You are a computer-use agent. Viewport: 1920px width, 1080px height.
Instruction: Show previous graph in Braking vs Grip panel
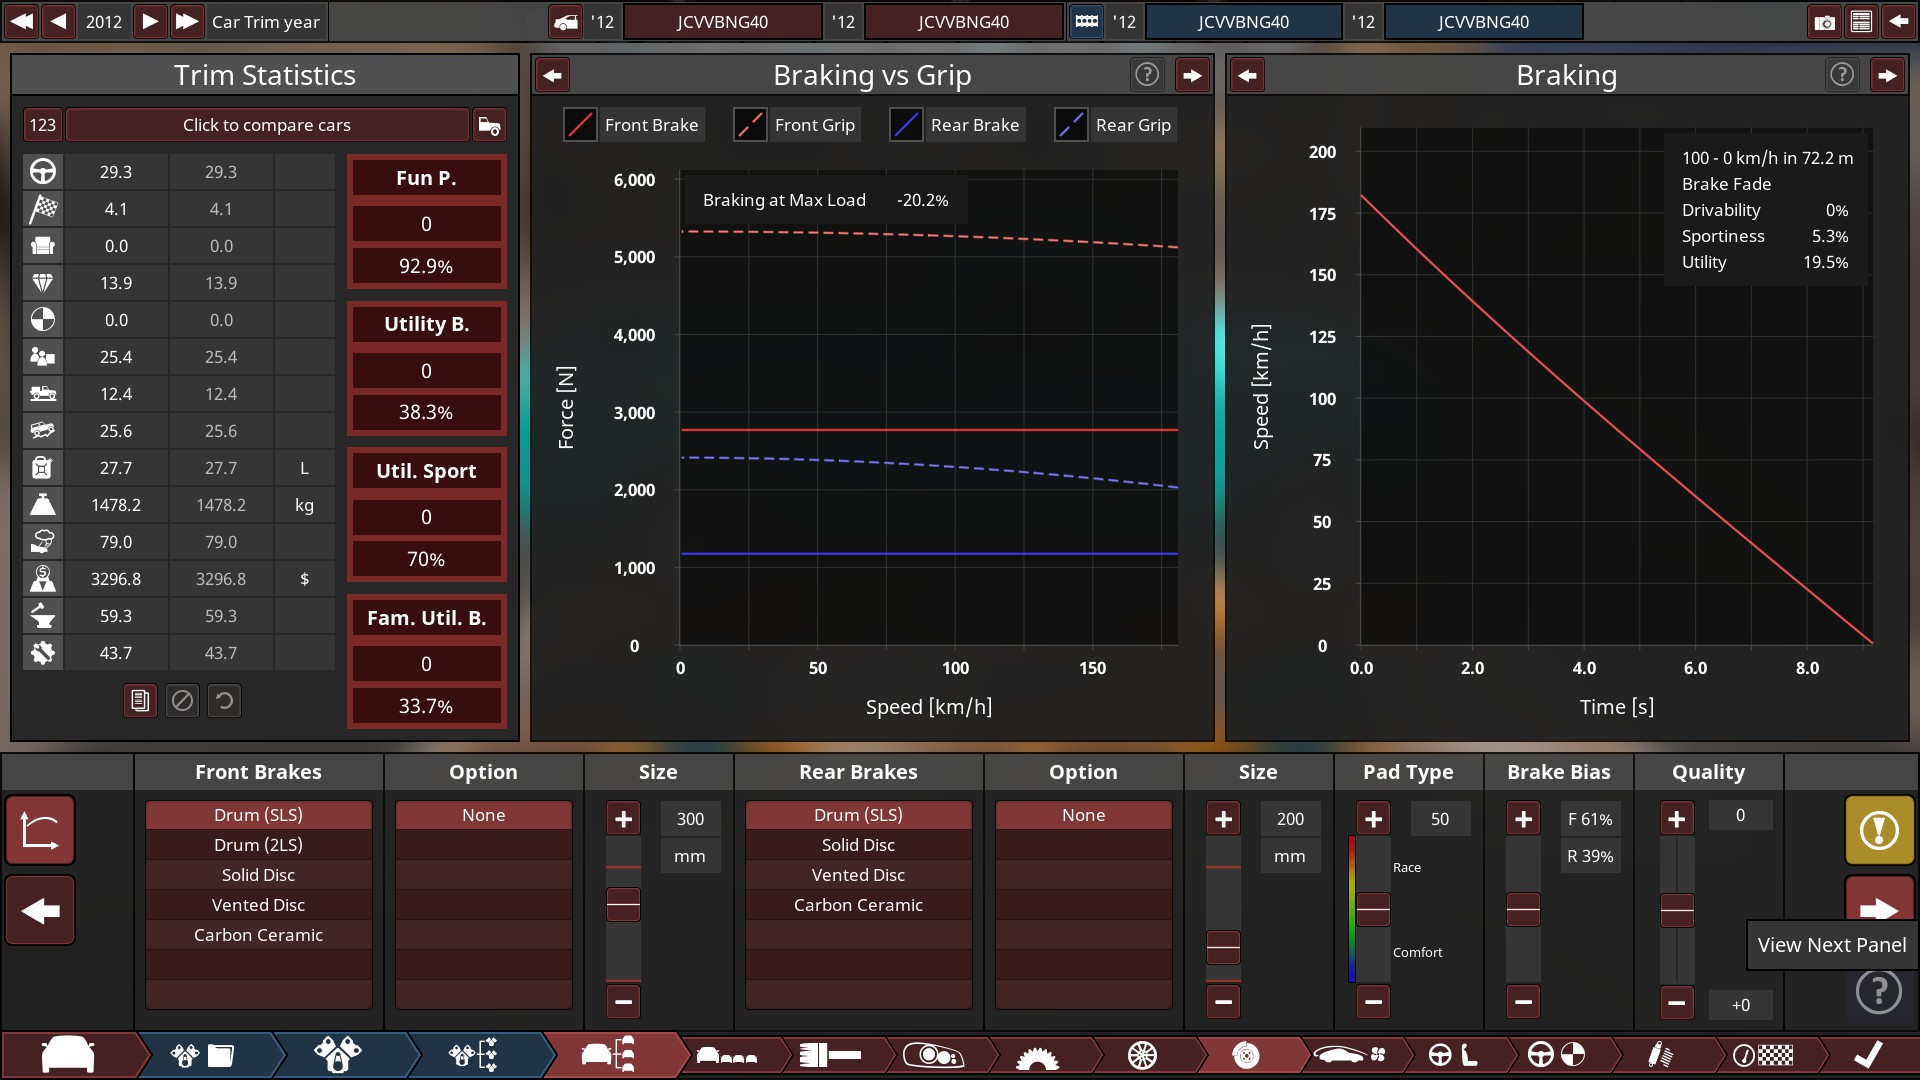(553, 75)
